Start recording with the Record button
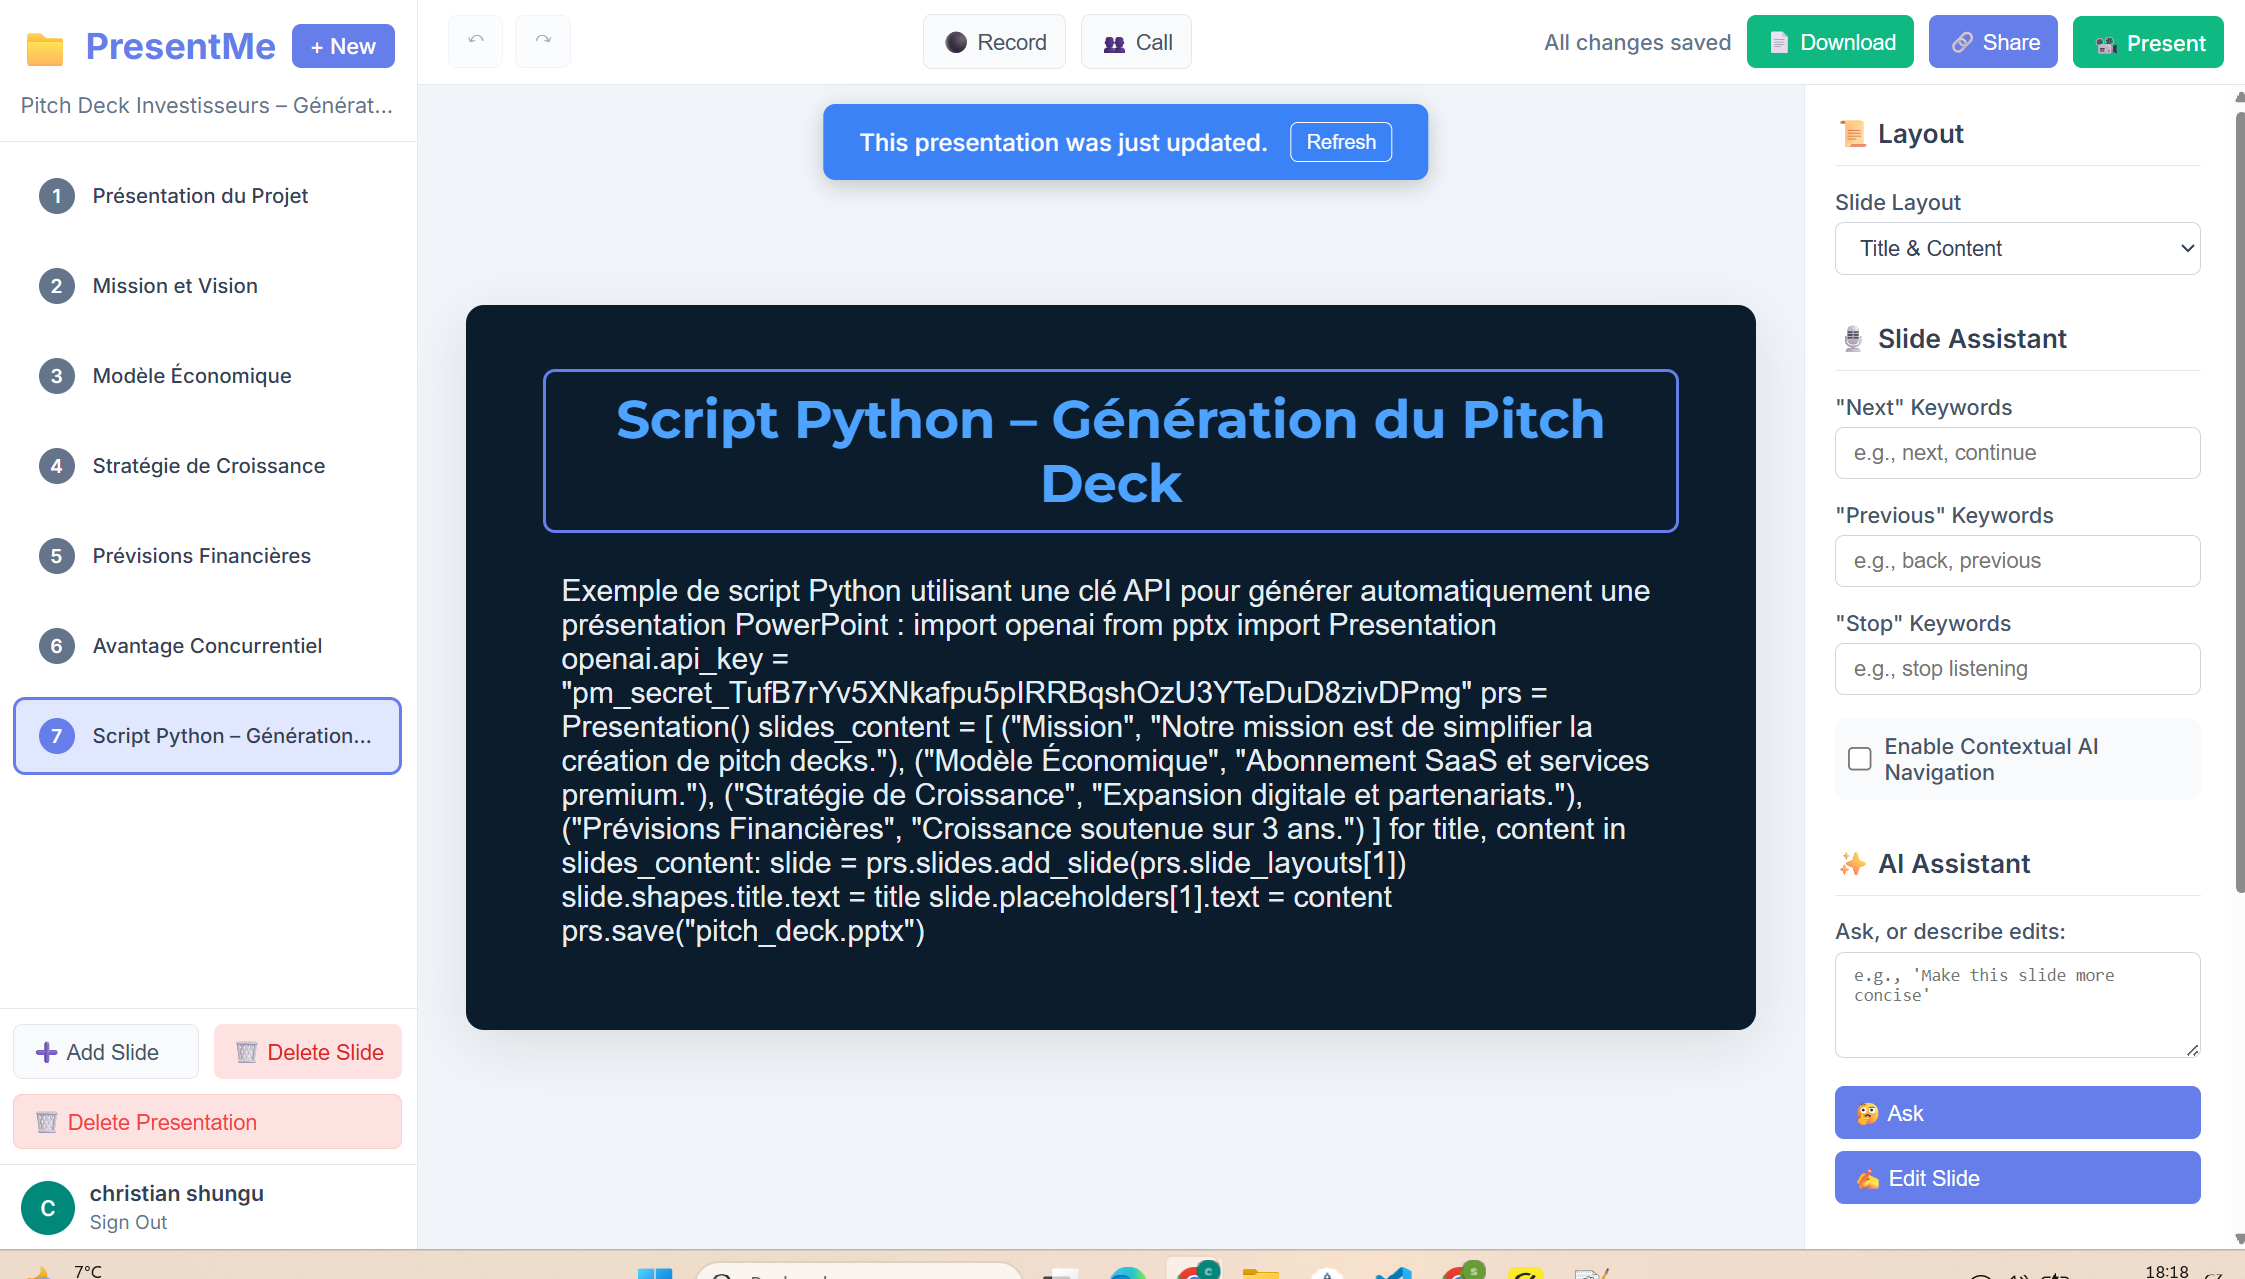Image resolution: width=2245 pixels, height=1279 pixels. [x=994, y=42]
